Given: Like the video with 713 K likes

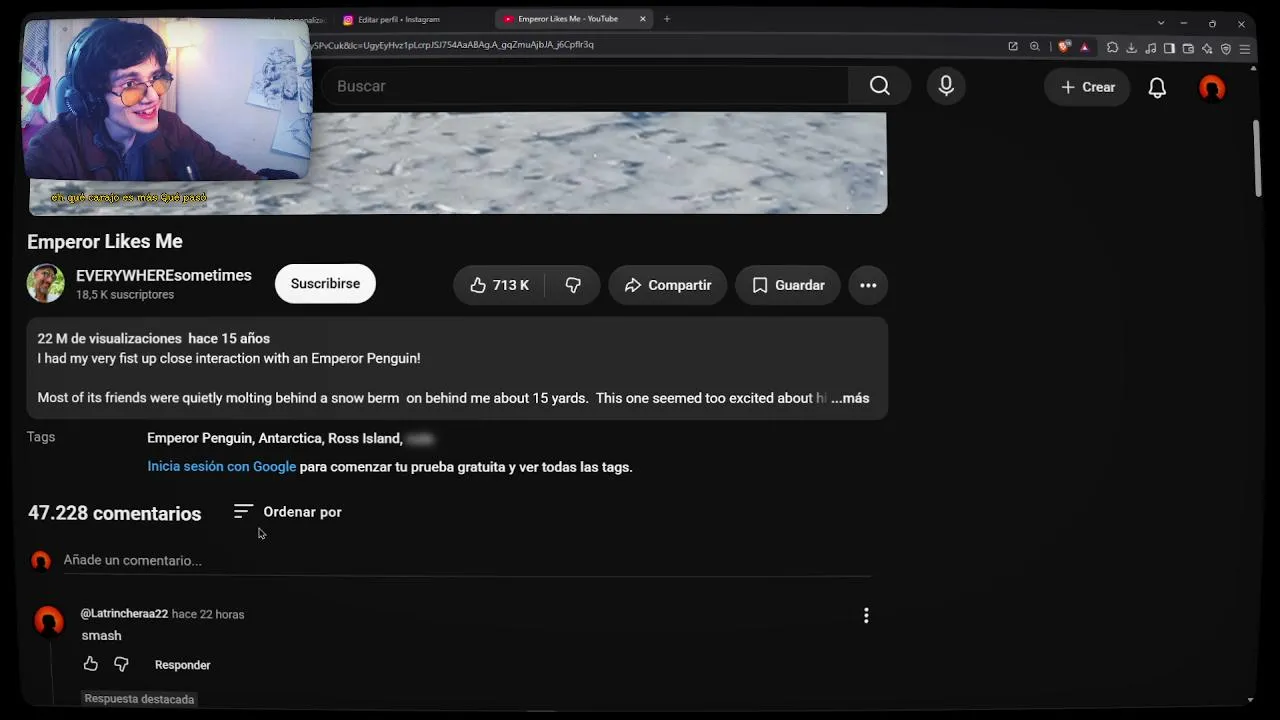Looking at the screenshot, I should 499,285.
